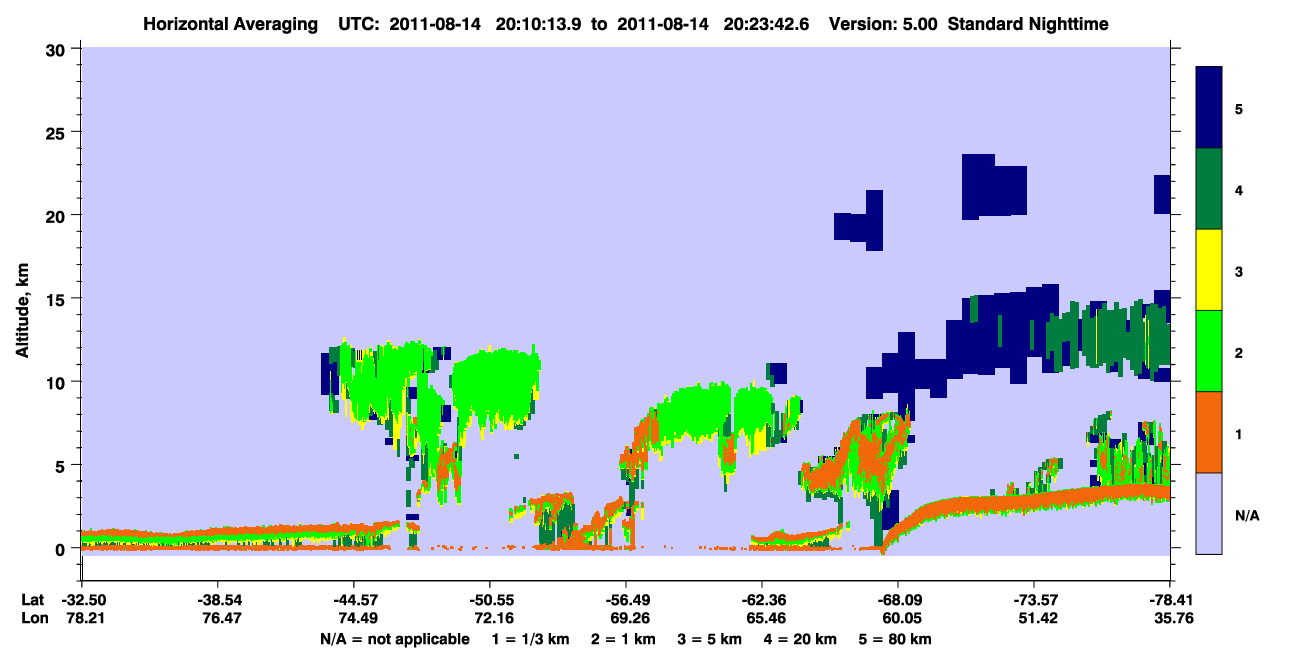1300x667 pixels.
Task: Click the colorbar label 5
Action: [x=1239, y=108]
